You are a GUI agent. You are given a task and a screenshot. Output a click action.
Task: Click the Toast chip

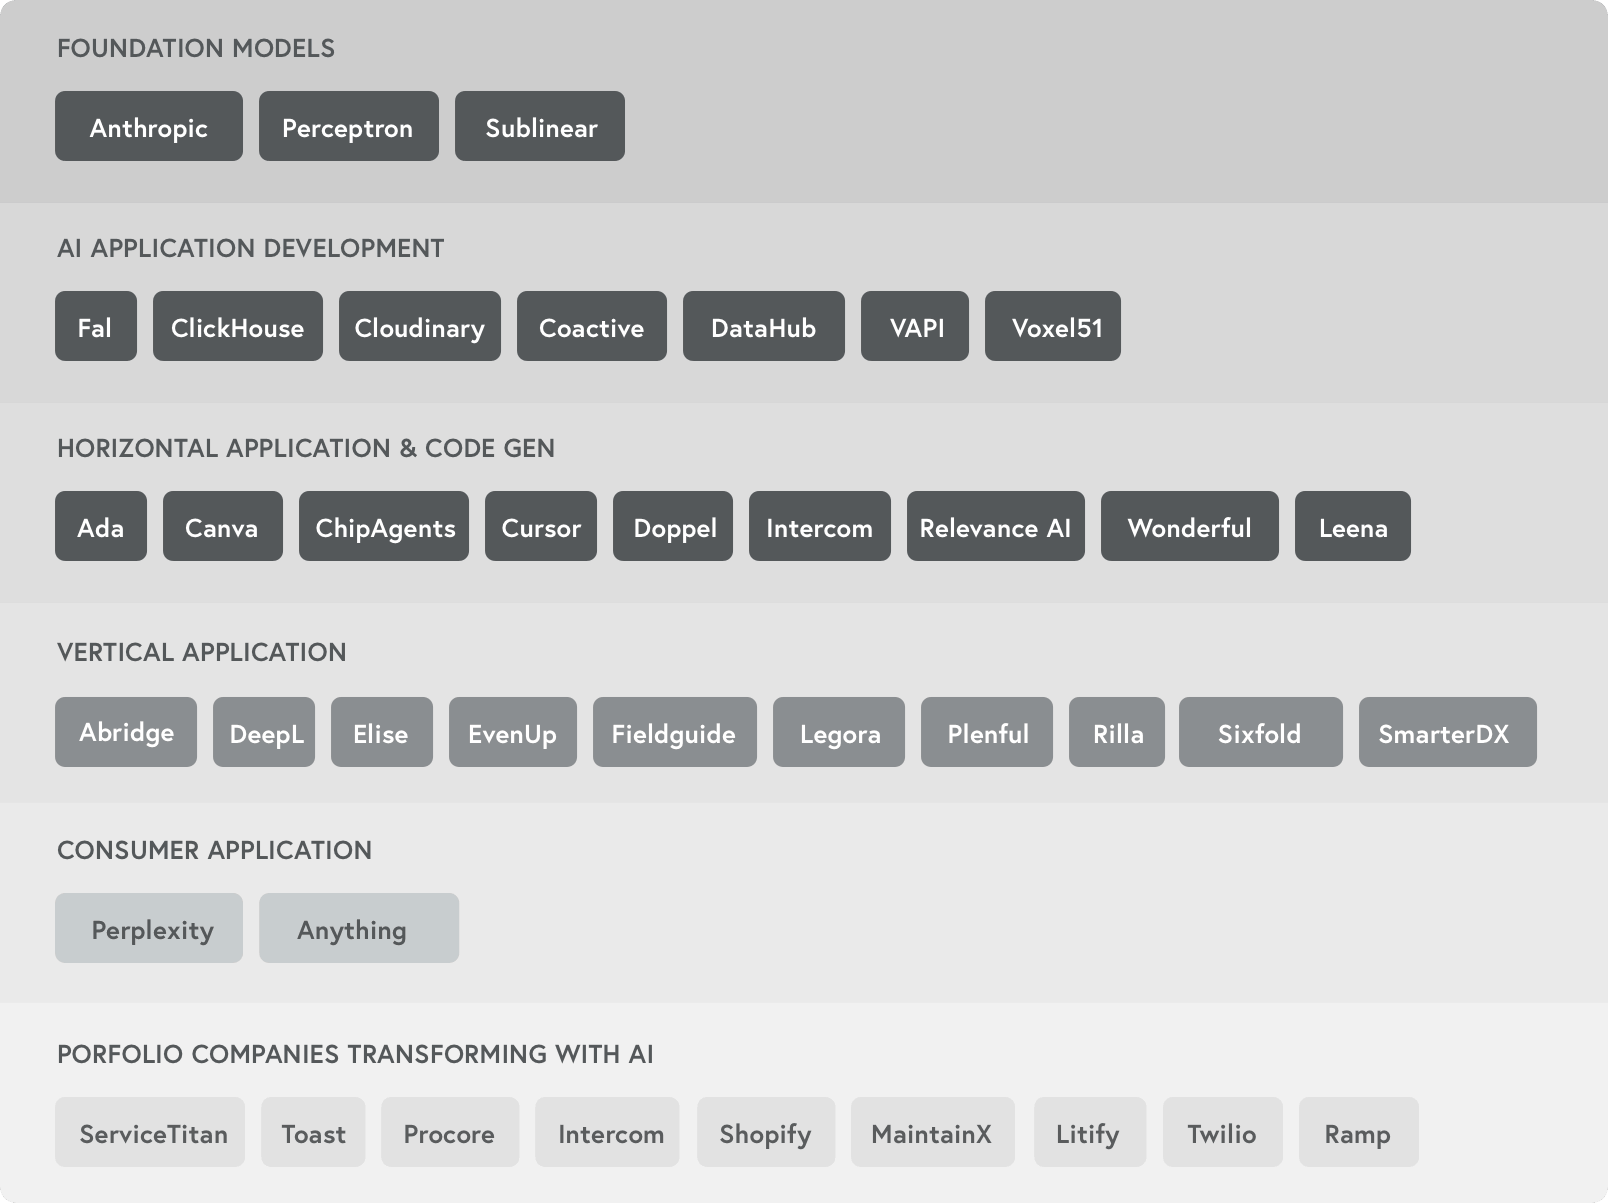(x=313, y=1132)
